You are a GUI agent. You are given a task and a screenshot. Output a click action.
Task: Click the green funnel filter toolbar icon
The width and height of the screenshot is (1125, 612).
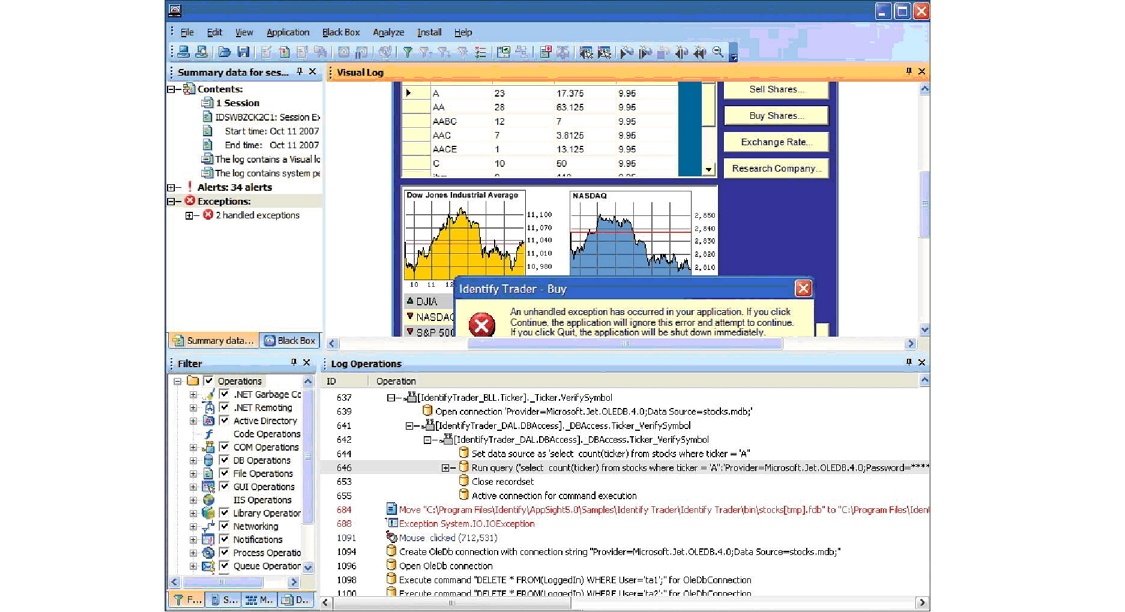pos(408,52)
